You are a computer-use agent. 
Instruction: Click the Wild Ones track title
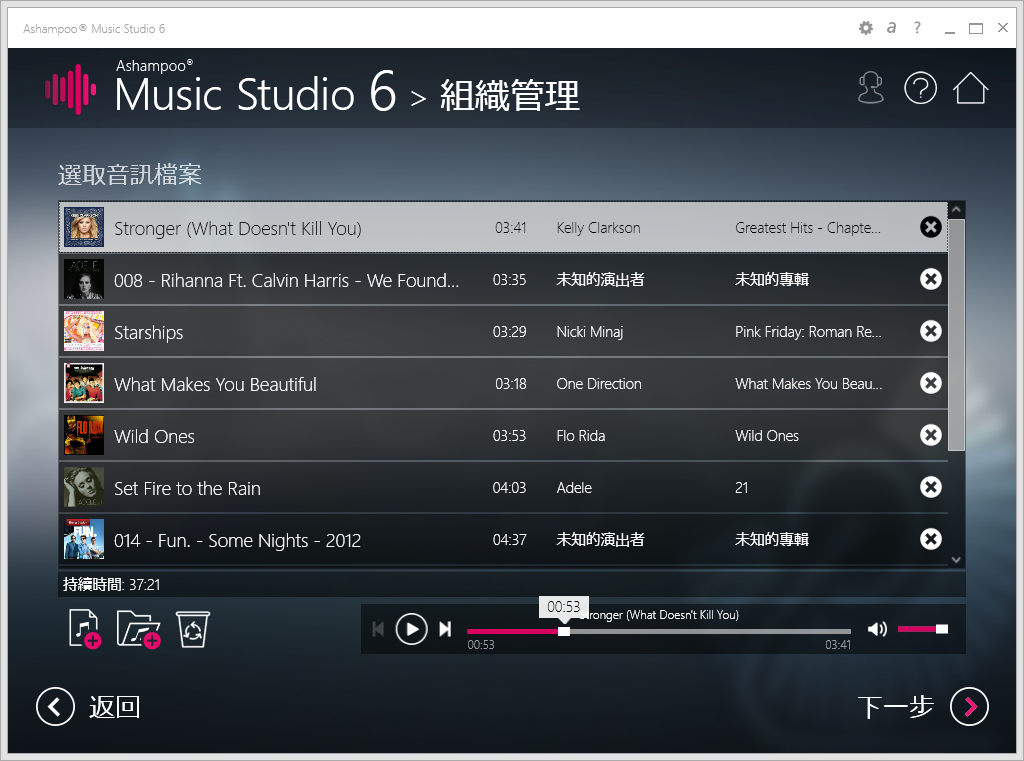154,436
